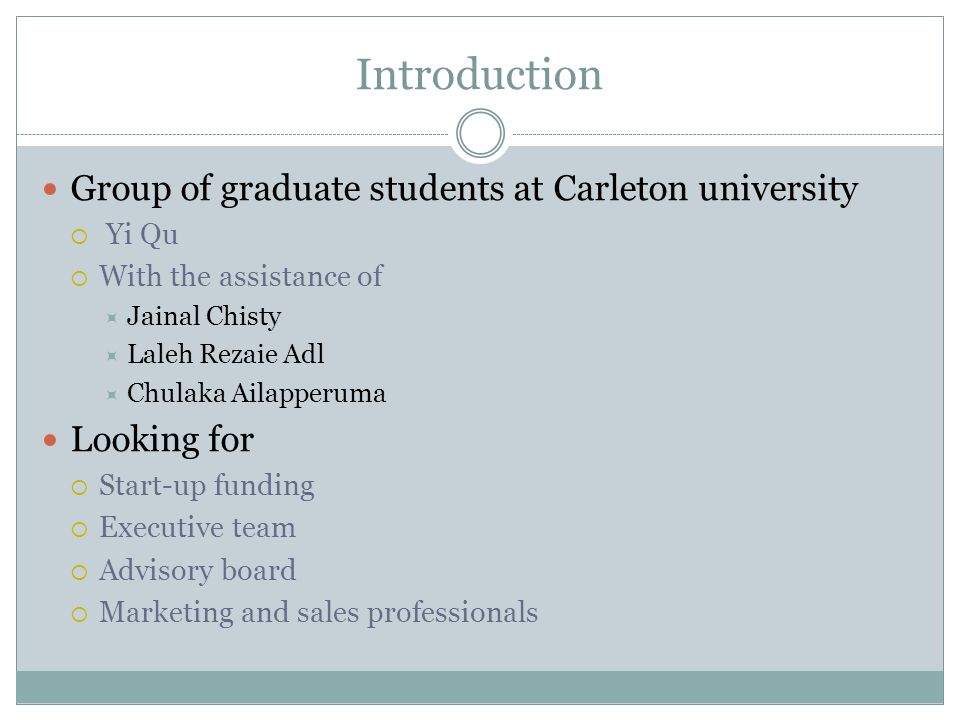Click the Introduction slide title
Screen dimensions: 960x720
pyautogui.click(x=479, y=75)
